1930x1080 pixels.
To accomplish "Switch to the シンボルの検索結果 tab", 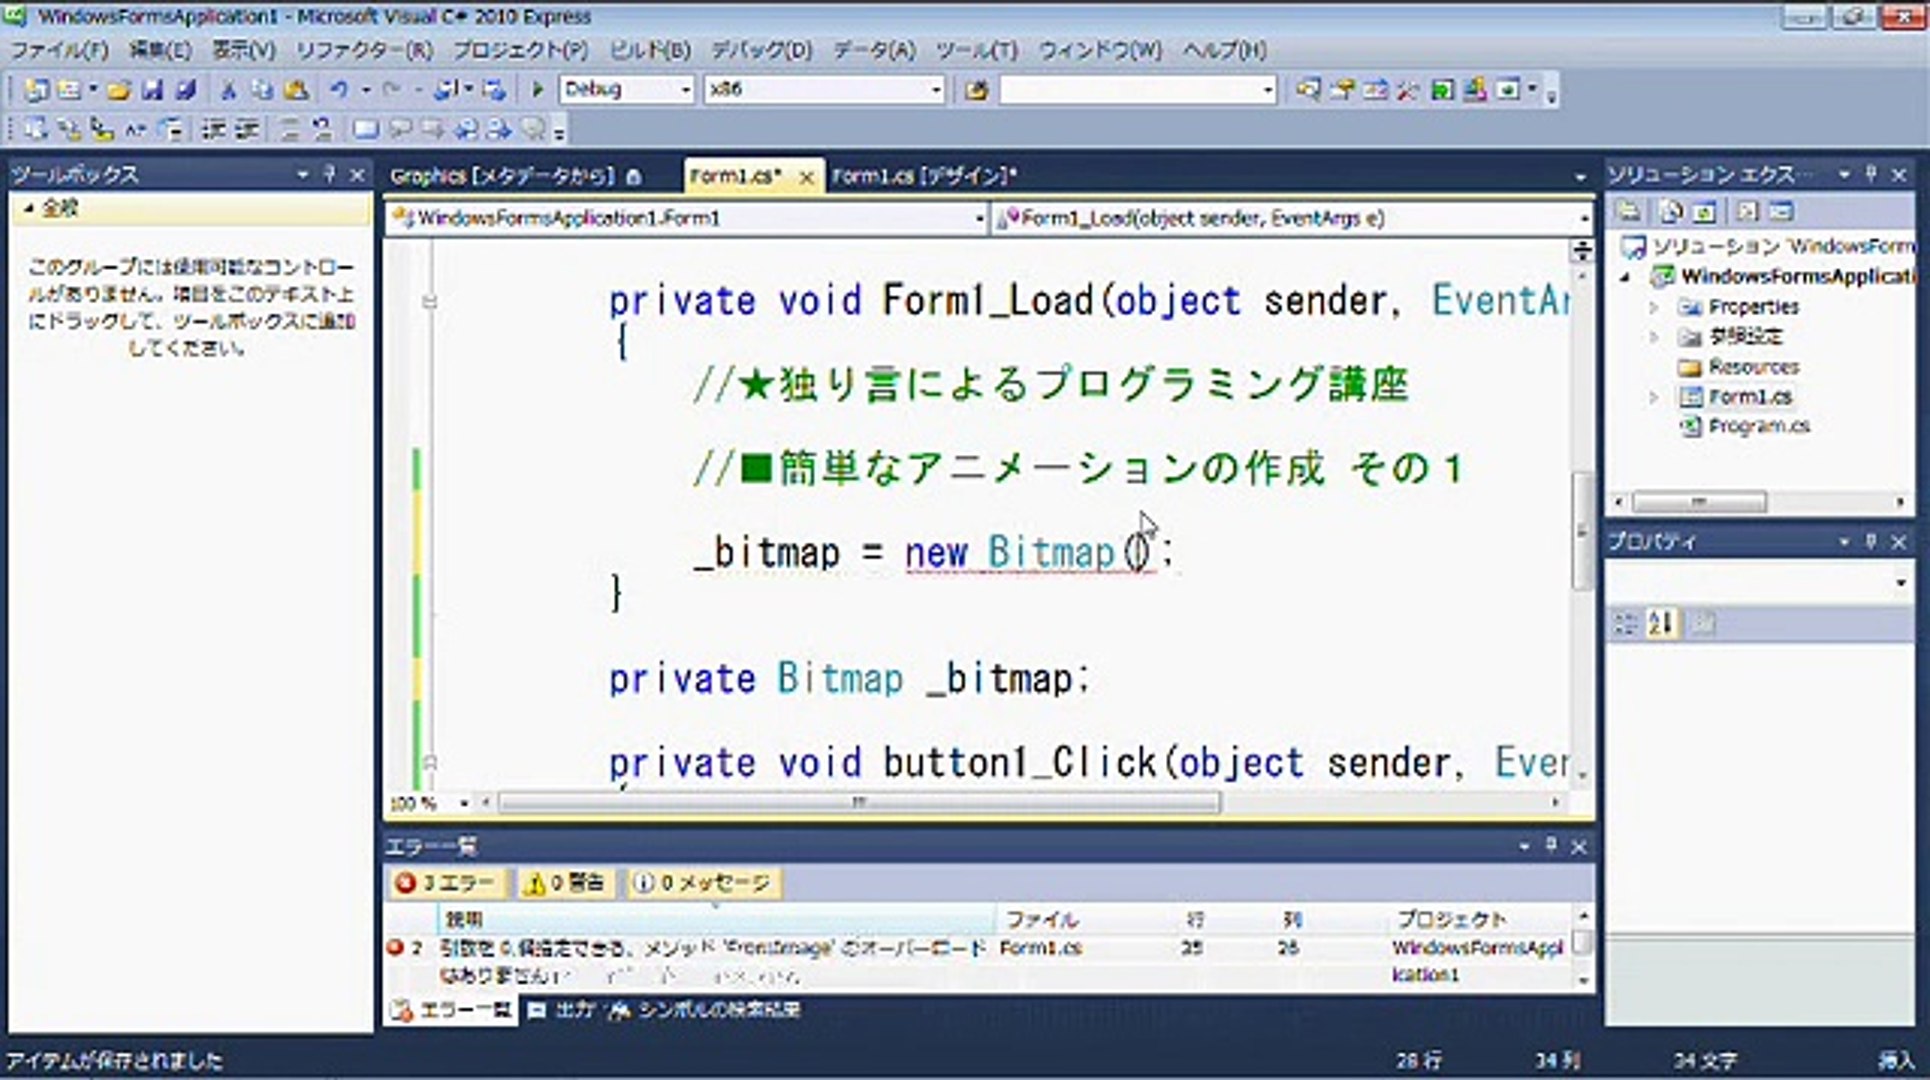I will [706, 1010].
